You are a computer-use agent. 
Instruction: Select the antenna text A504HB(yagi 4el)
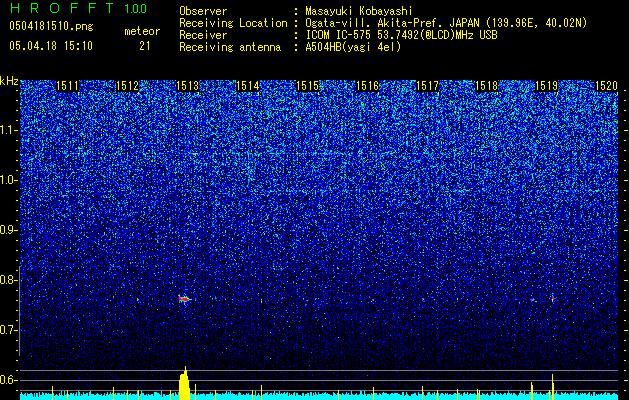tap(353, 47)
